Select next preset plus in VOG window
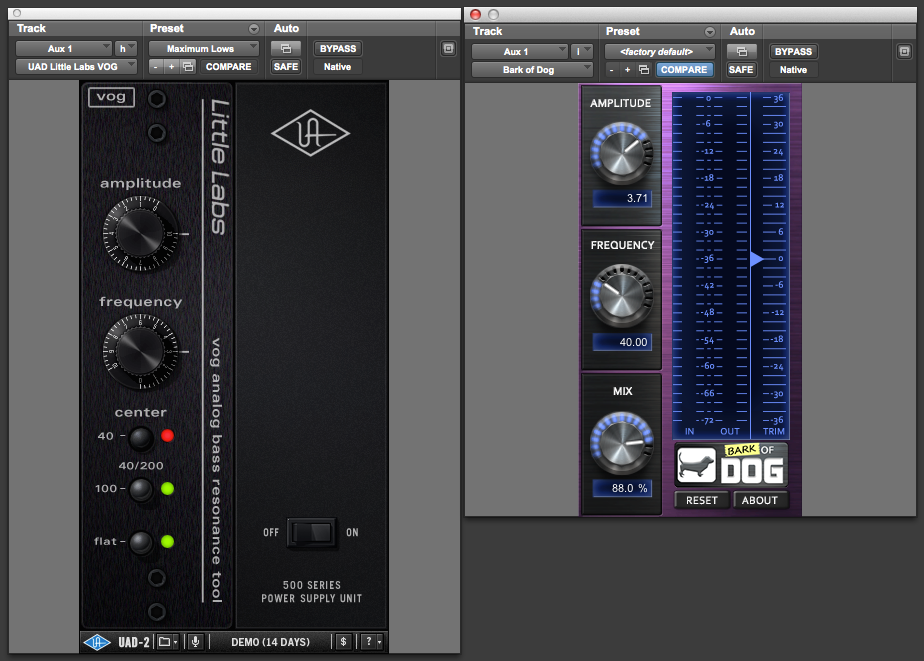Viewport: 924px width, 661px height. click(x=171, y=67)
